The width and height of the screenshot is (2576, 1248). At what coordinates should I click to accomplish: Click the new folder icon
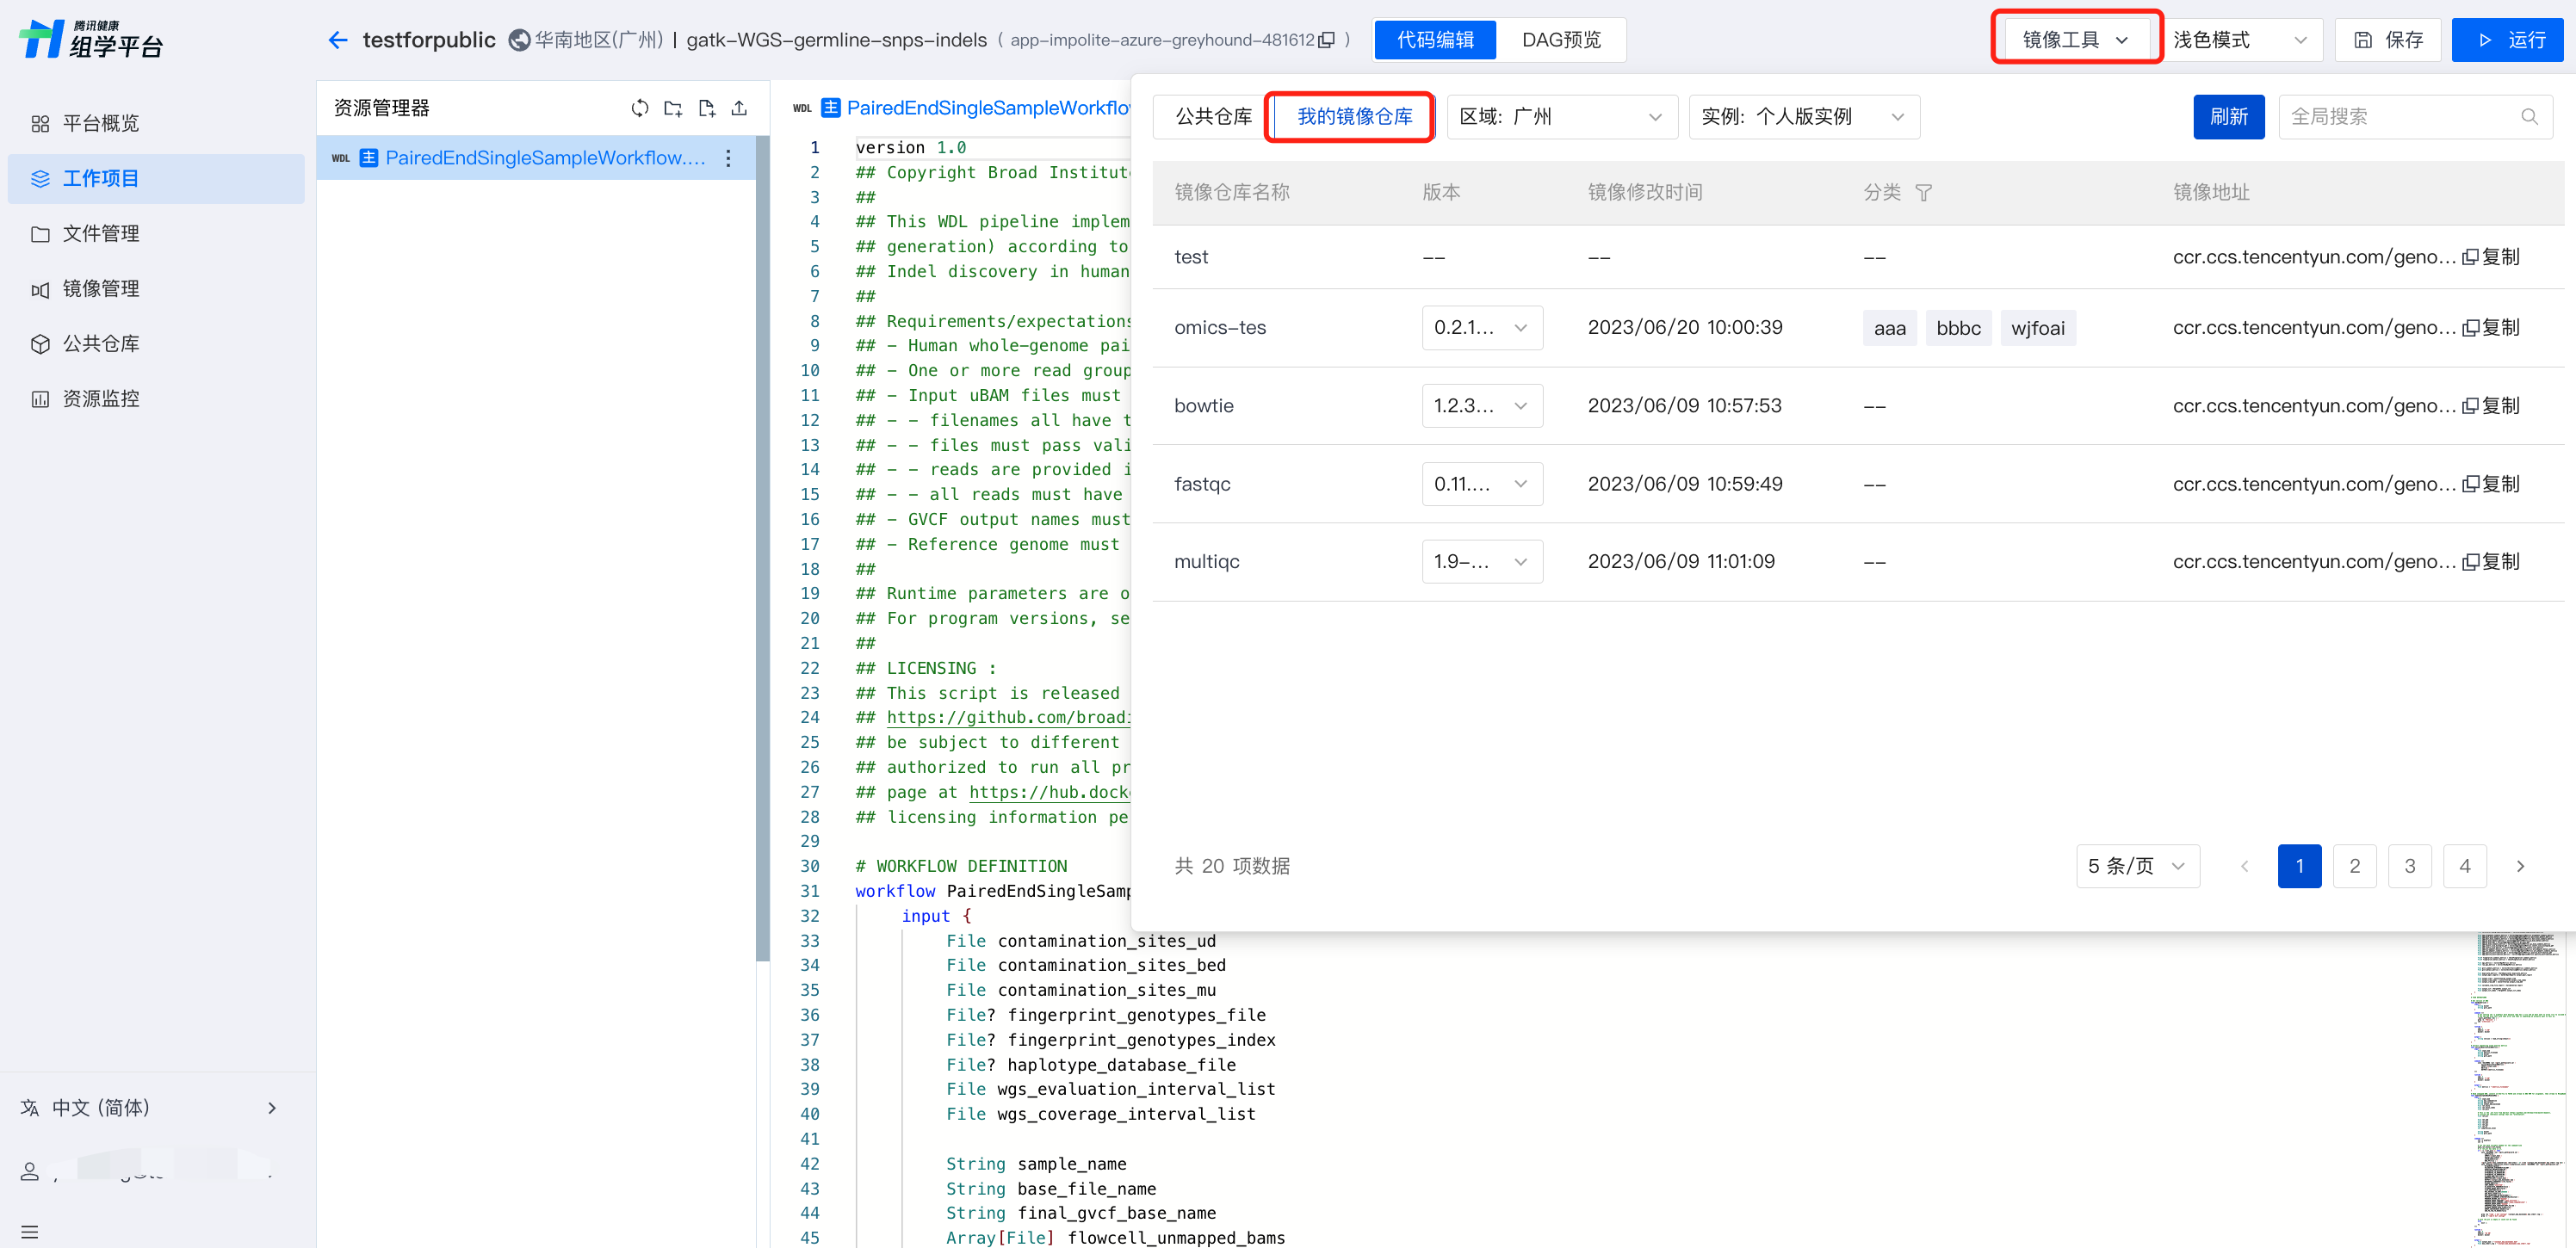point(673,108)
